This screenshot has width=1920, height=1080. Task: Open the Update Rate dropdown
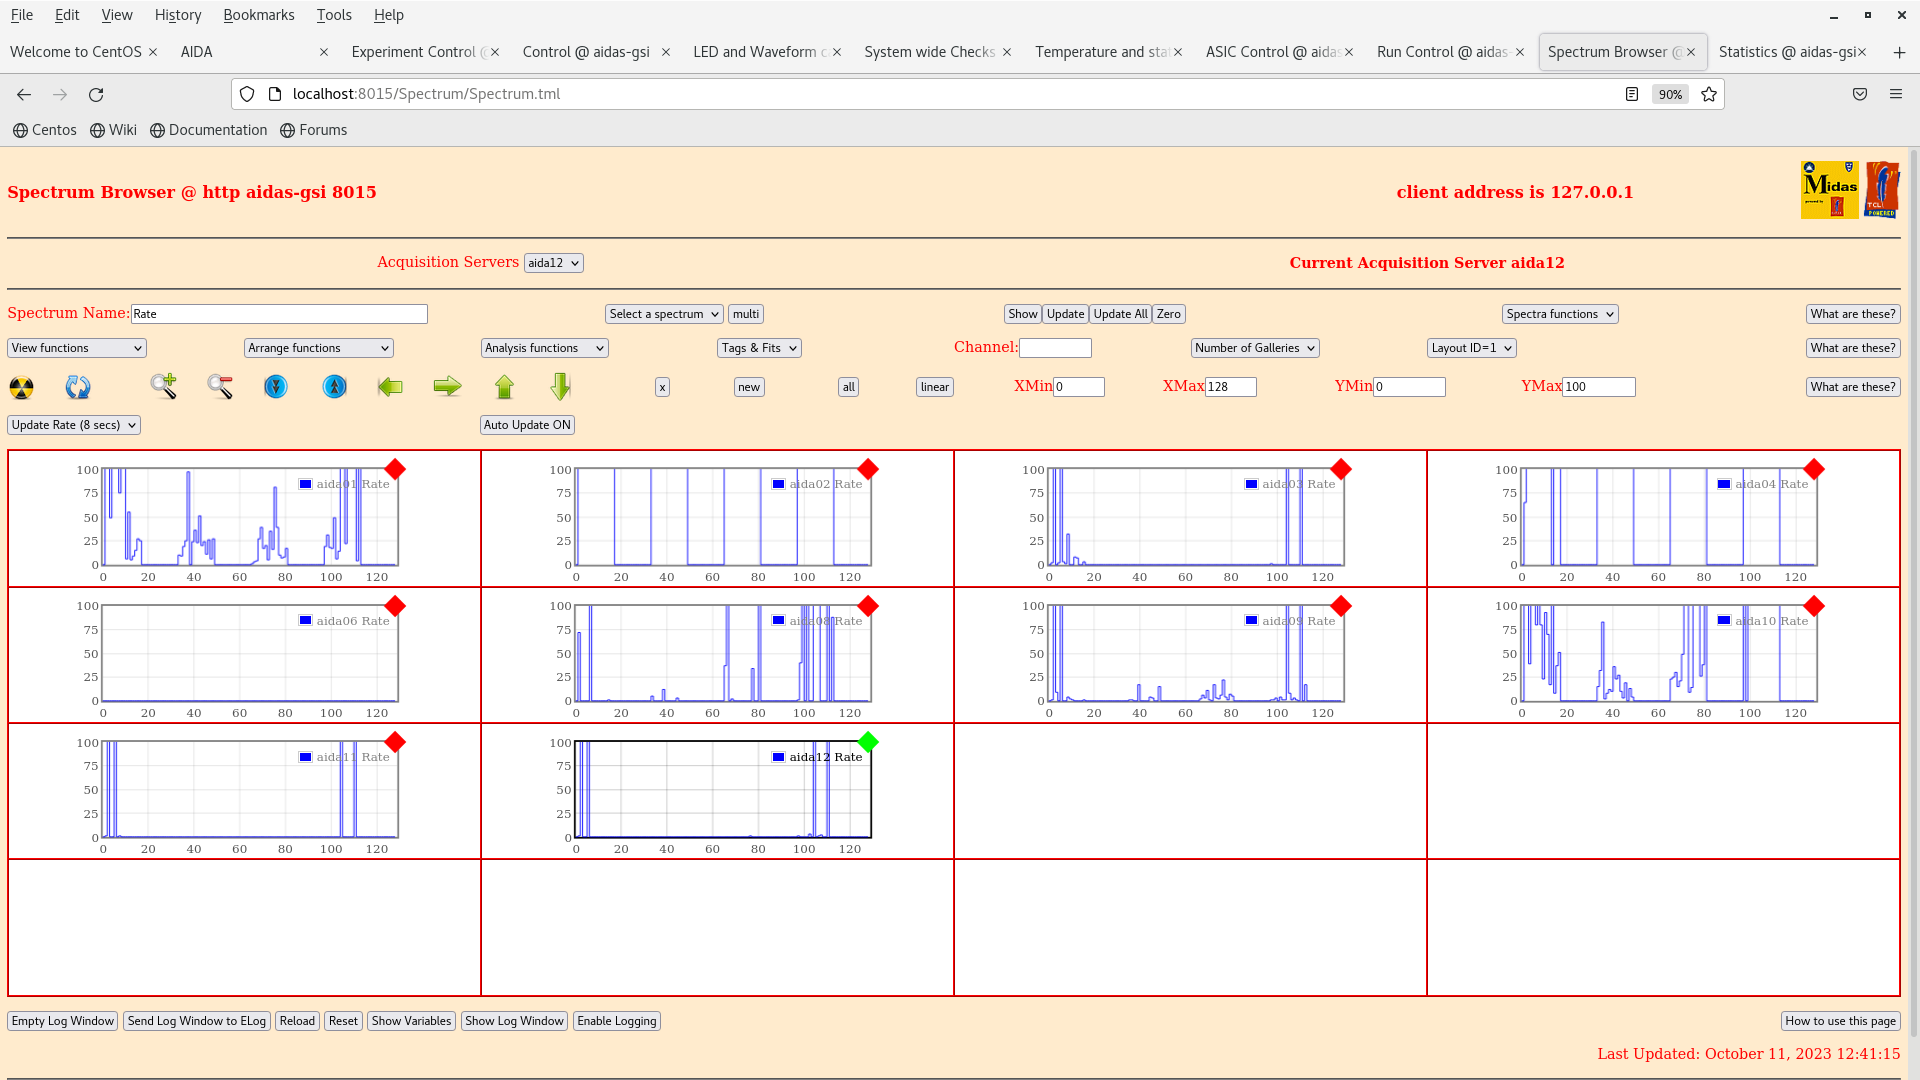coord(74,425)
